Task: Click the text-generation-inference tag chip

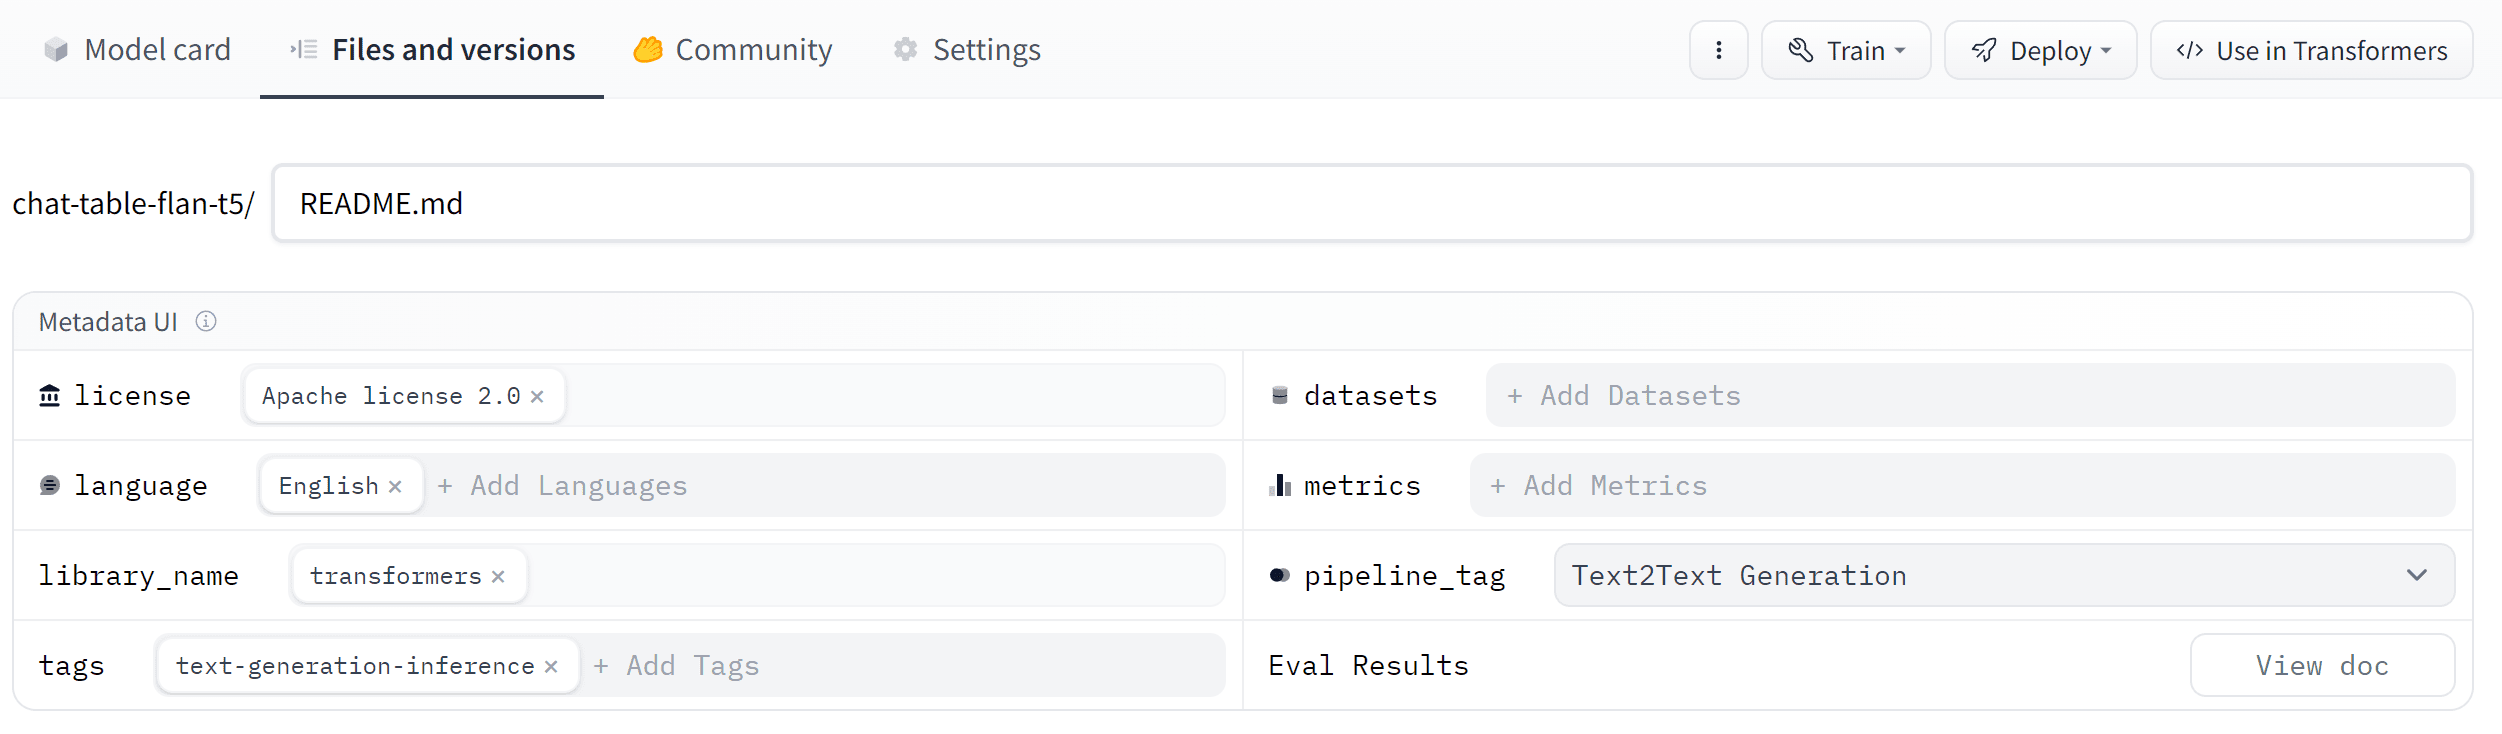Action: point(368,666)
